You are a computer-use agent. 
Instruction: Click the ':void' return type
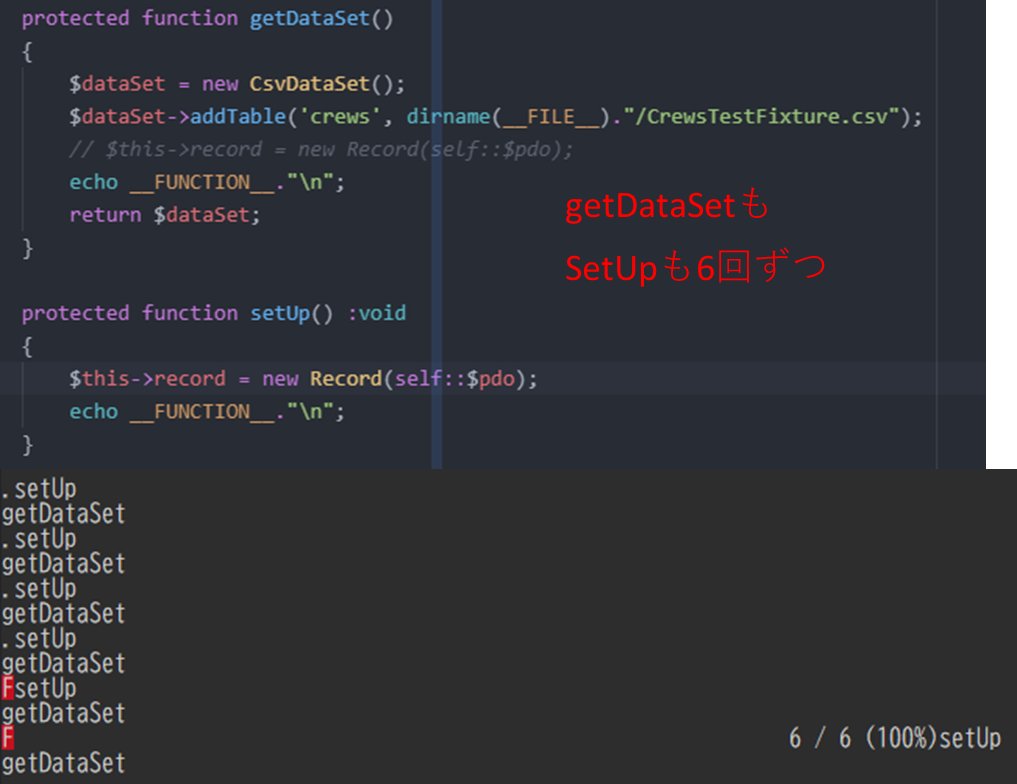click(x=377, y=313)
